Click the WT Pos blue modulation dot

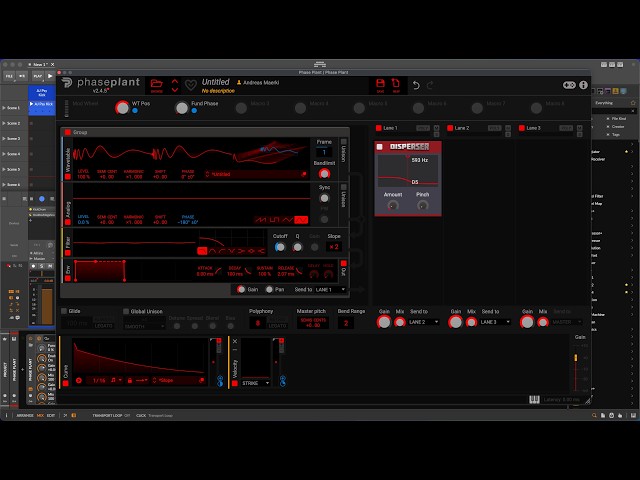(135, 111)
